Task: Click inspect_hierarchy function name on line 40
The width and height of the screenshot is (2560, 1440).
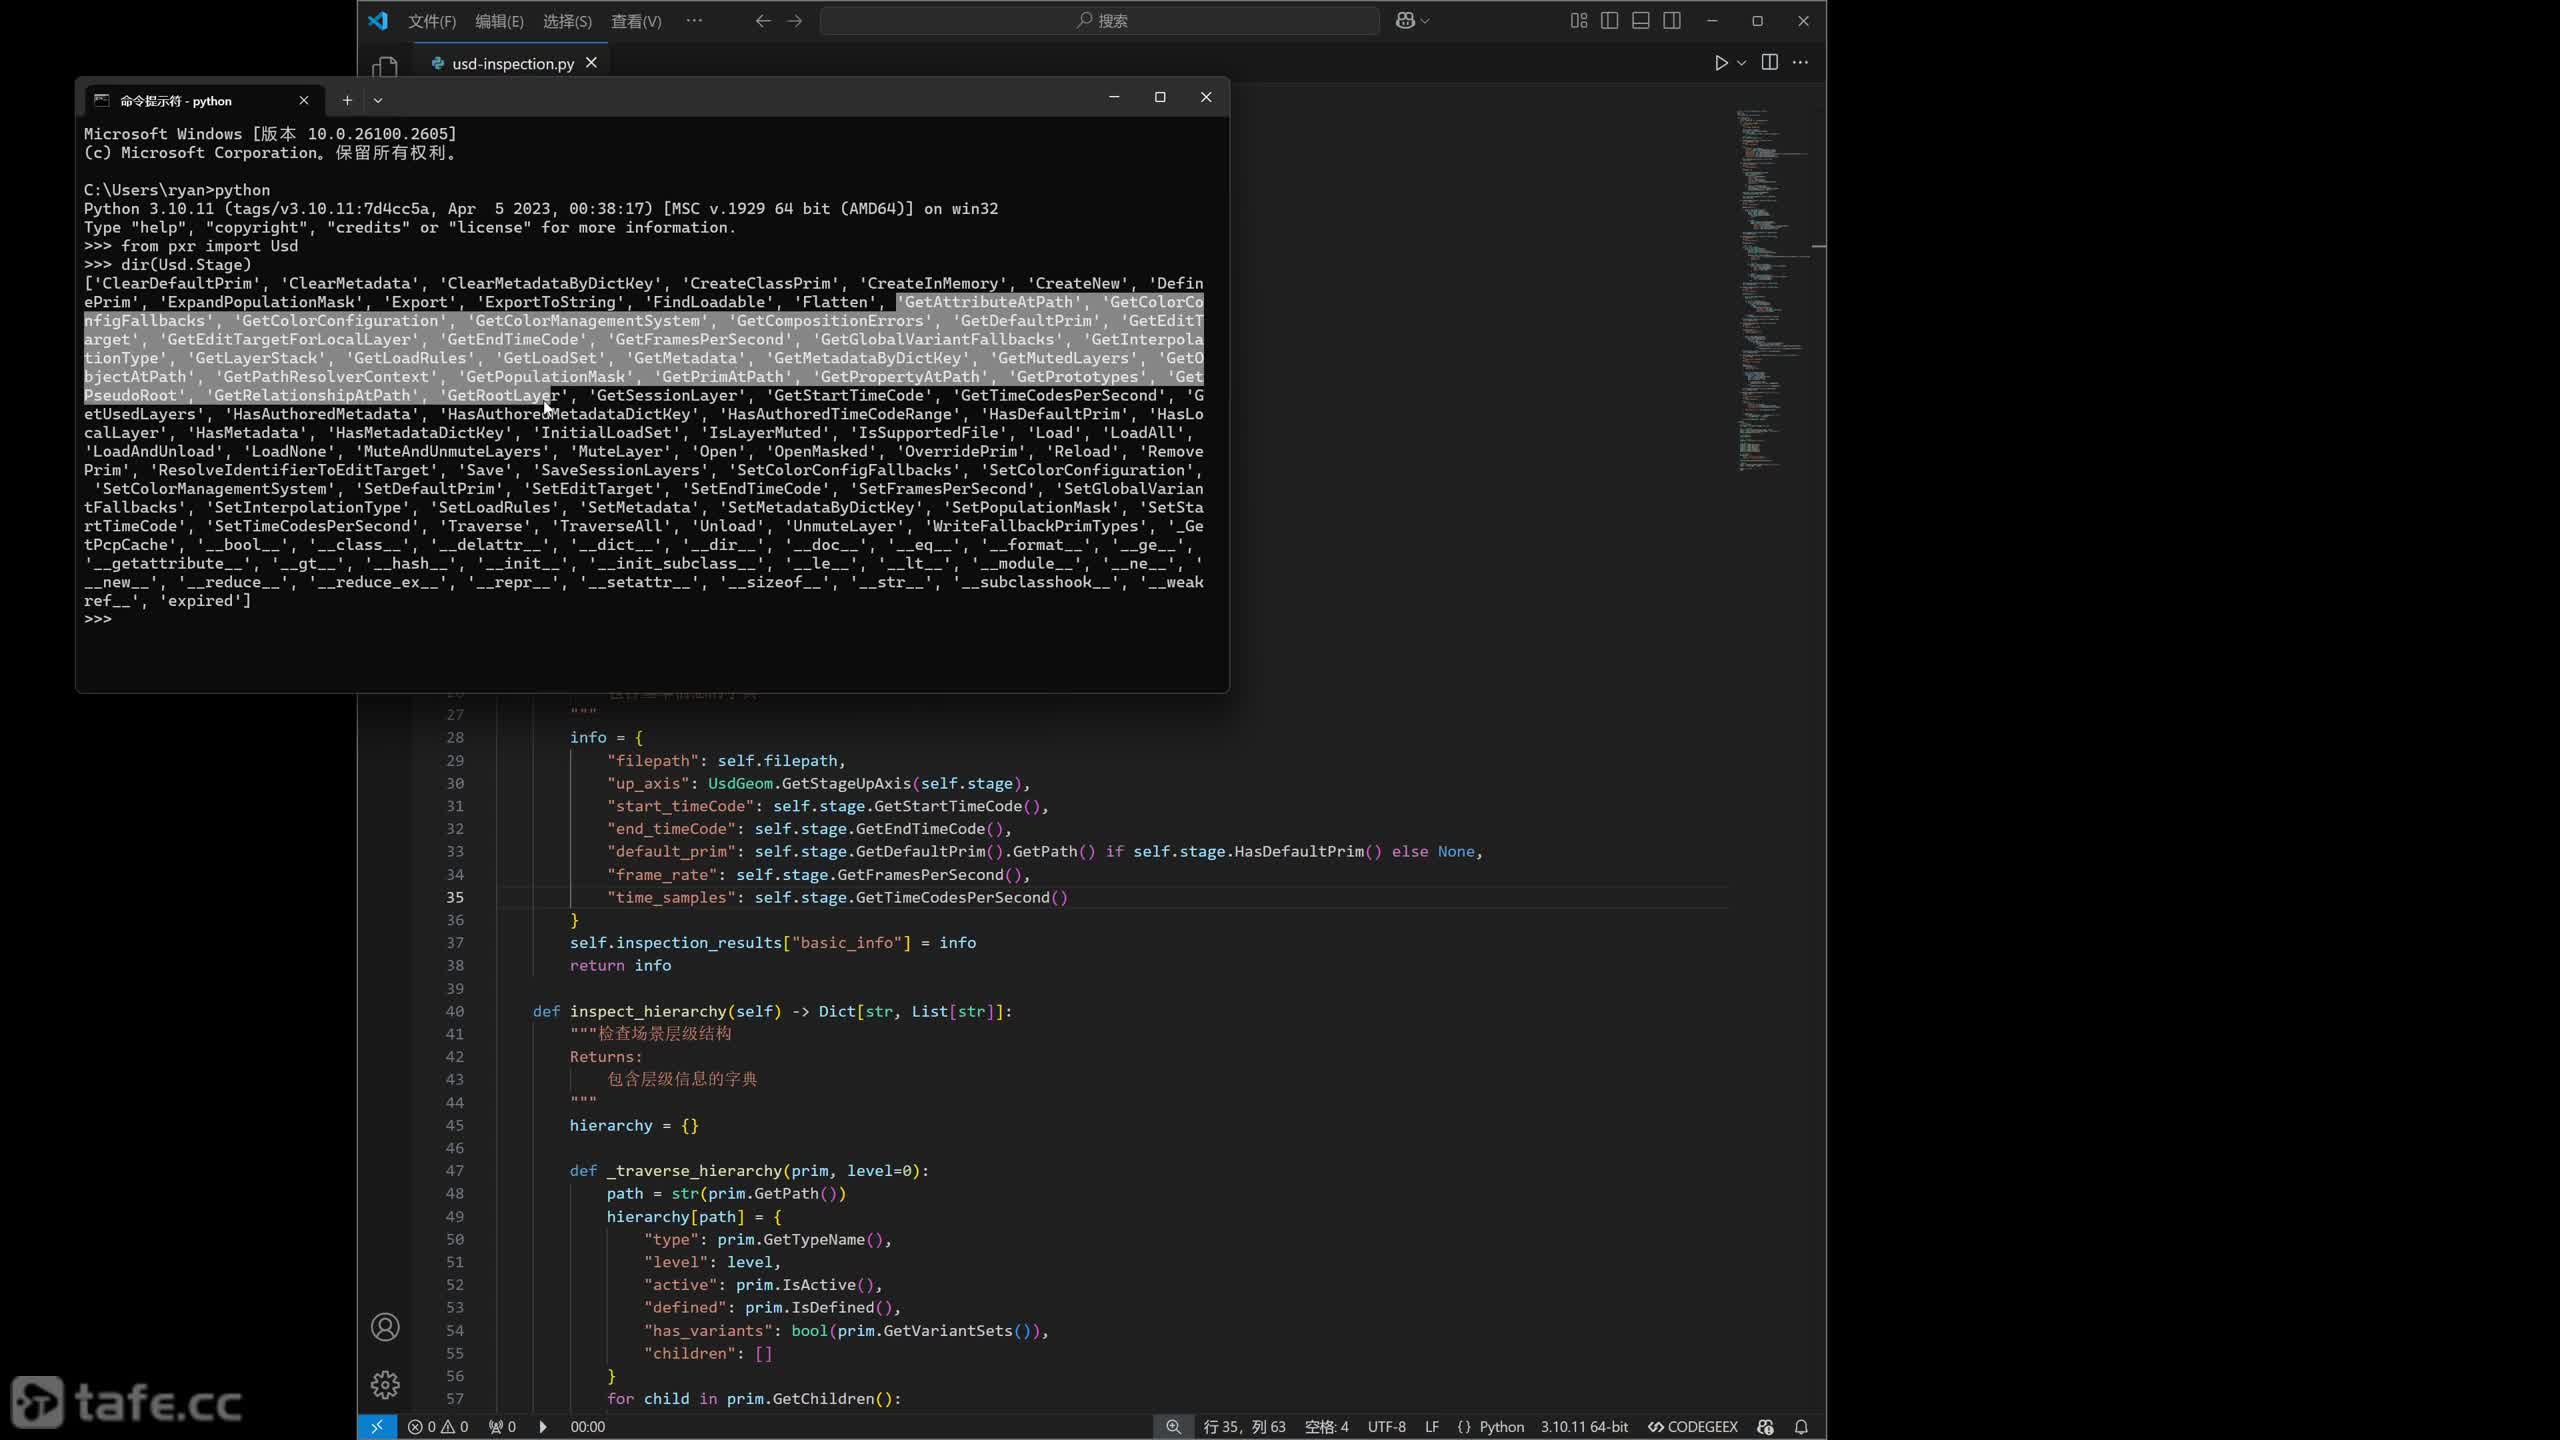Action: click(648, 1011)
